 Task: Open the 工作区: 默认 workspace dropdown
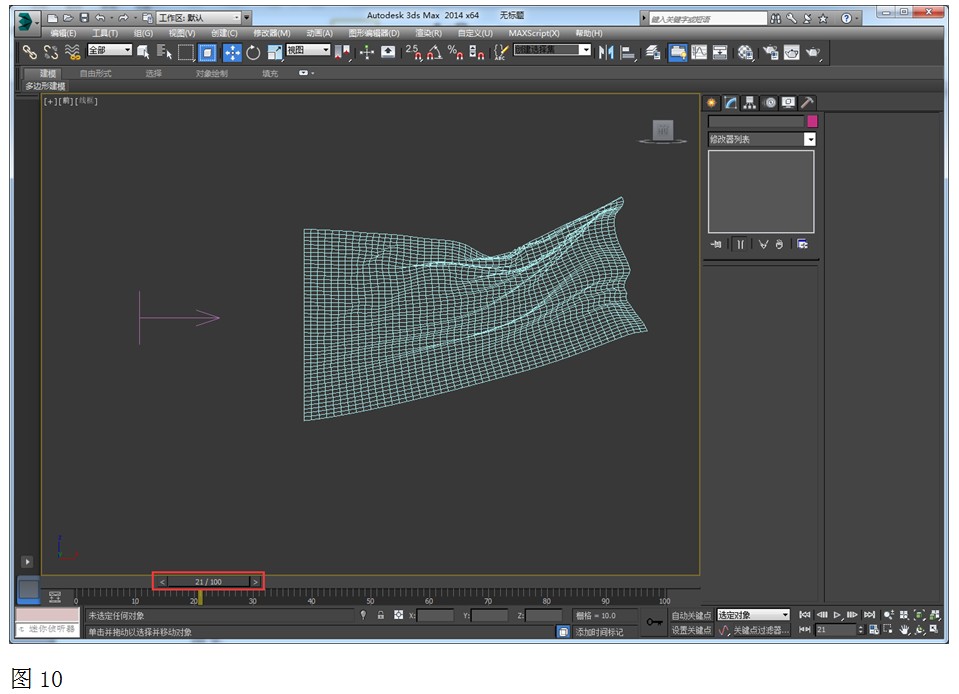pos(199,18)
